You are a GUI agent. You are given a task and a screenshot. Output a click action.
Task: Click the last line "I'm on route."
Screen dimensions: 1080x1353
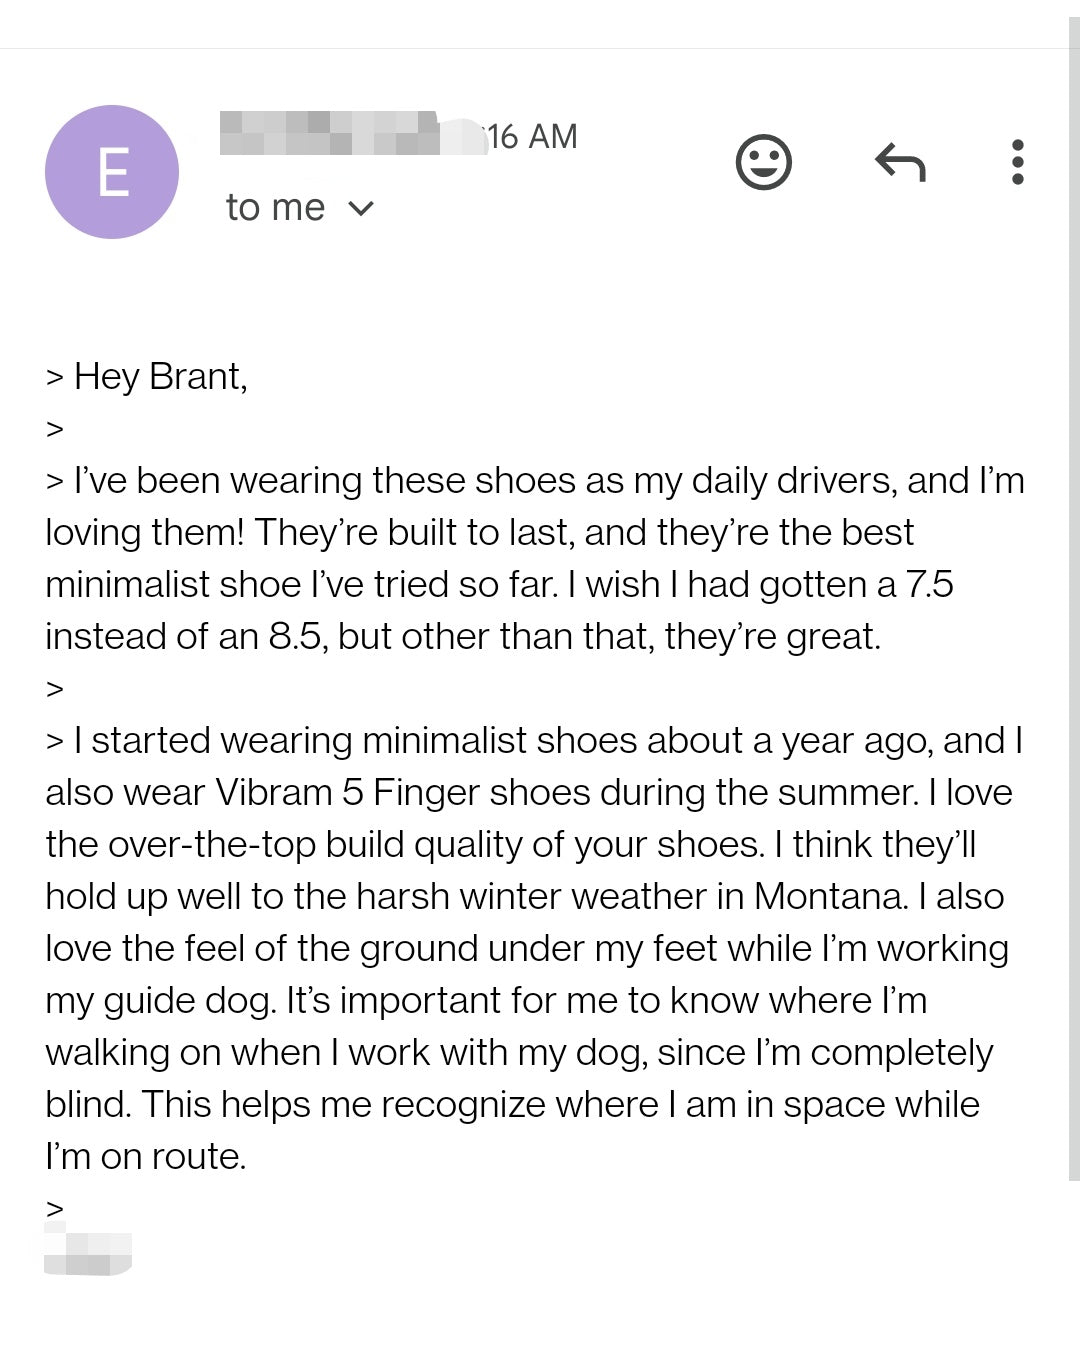tap(146, 1156)
